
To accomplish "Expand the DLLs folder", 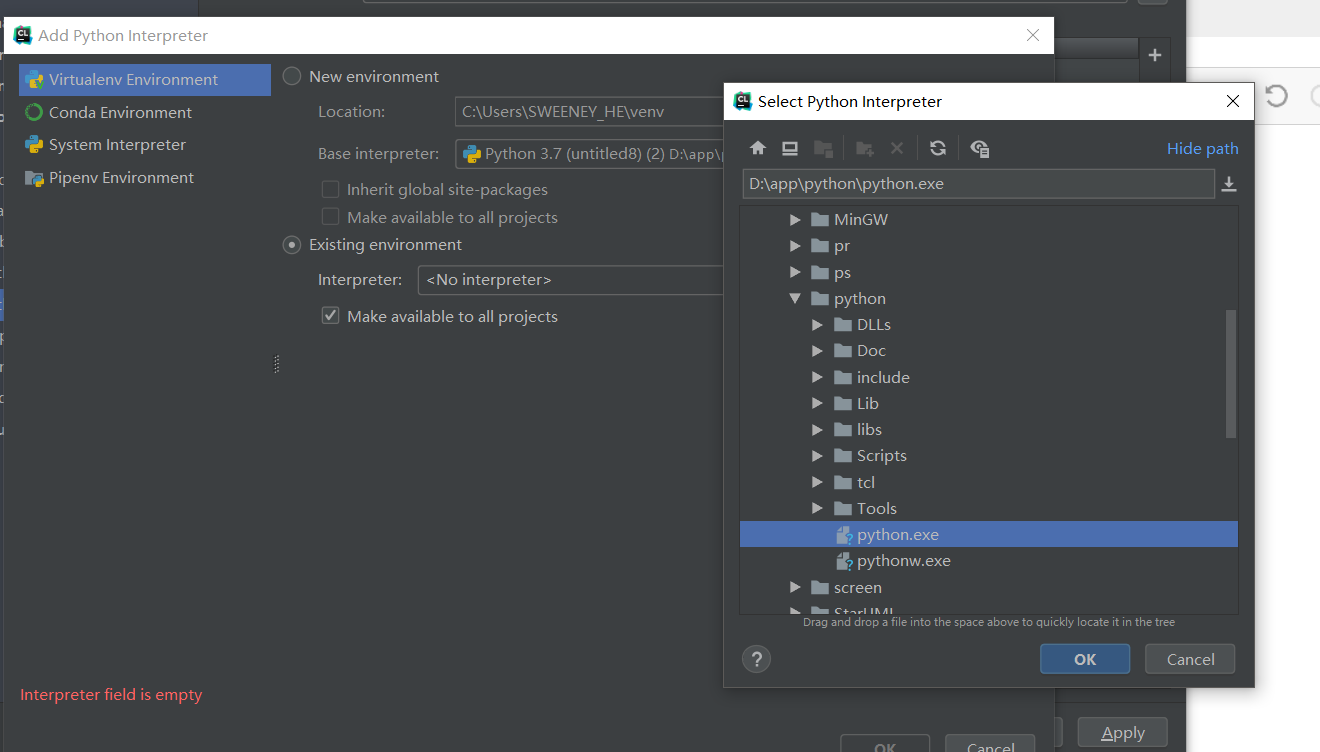I will (x=817, y=325).
